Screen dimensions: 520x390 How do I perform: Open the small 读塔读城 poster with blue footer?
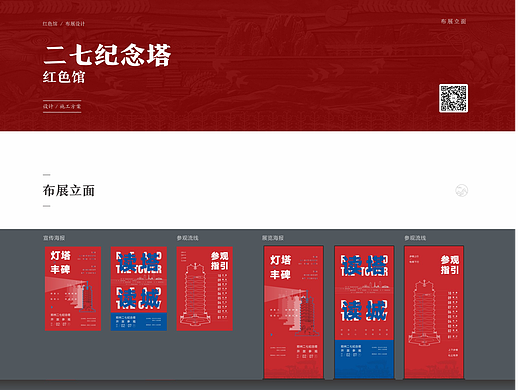[x=139, y=289]
